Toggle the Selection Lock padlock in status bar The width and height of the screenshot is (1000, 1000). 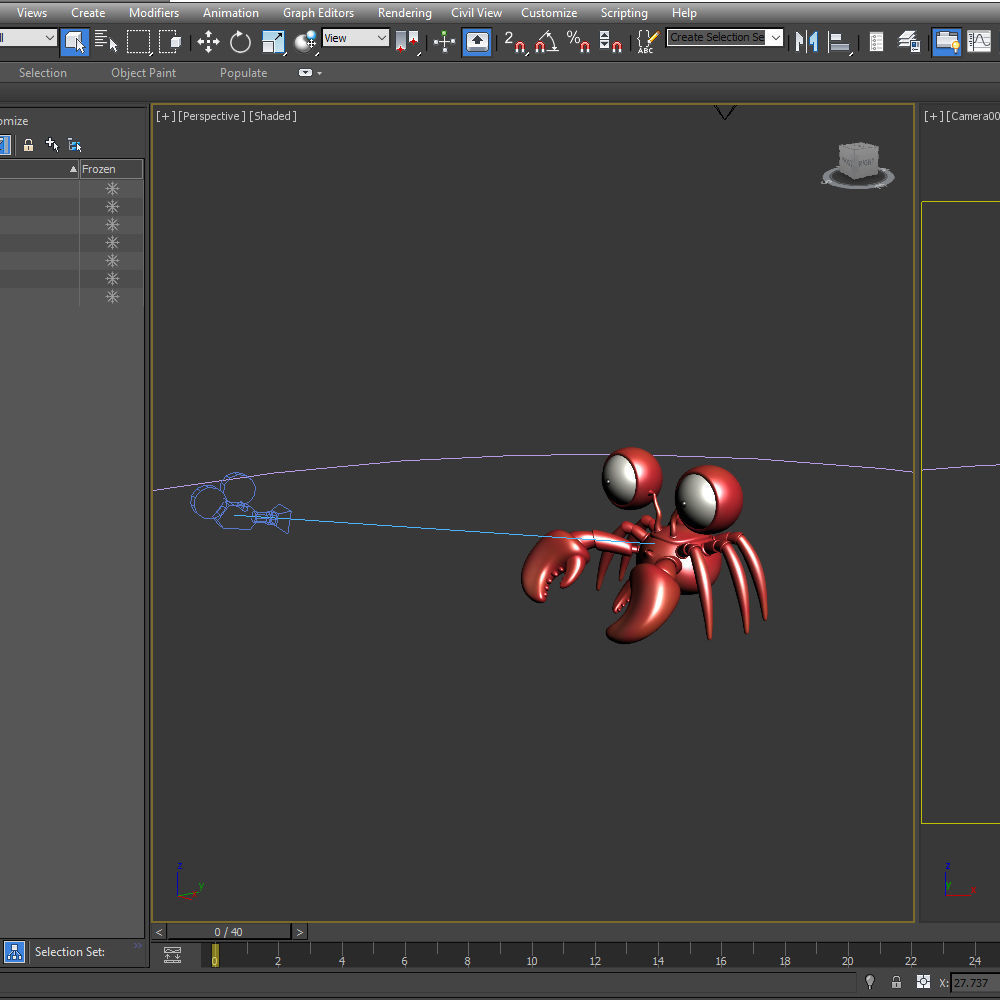pyautogui.click(x=896, y=982)
